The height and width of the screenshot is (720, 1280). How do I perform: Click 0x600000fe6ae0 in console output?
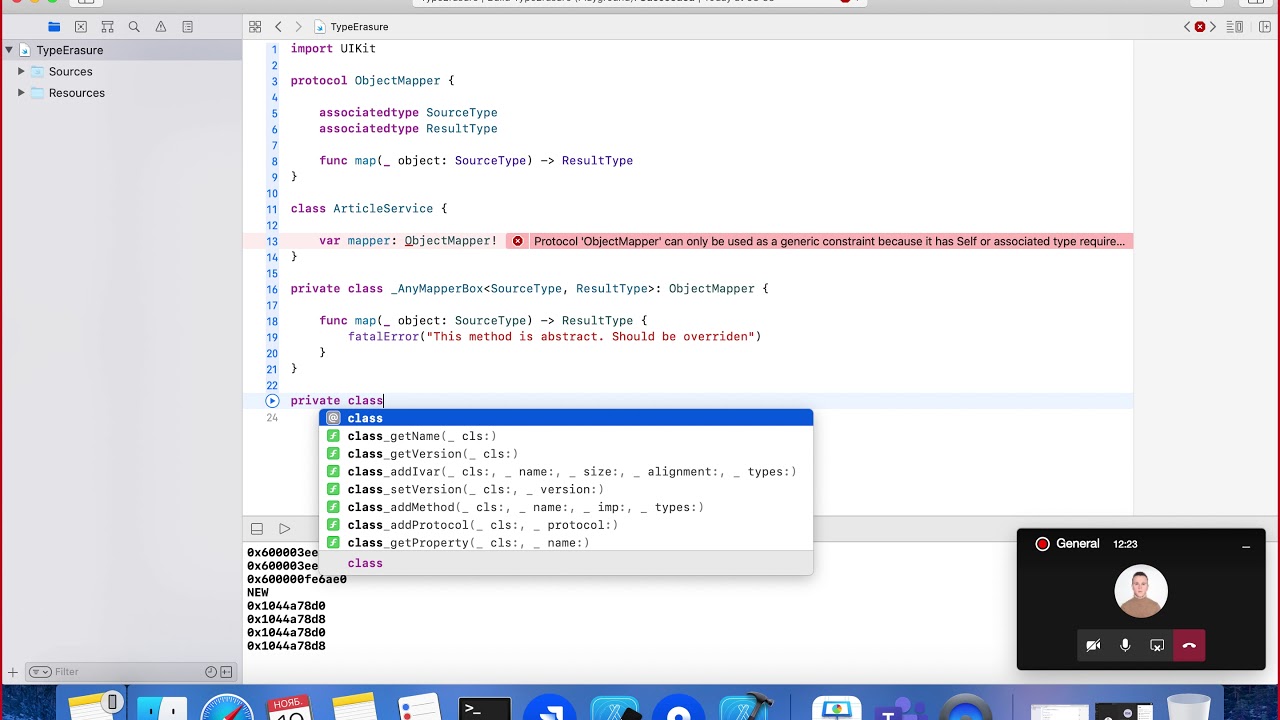tap(297, 580)
